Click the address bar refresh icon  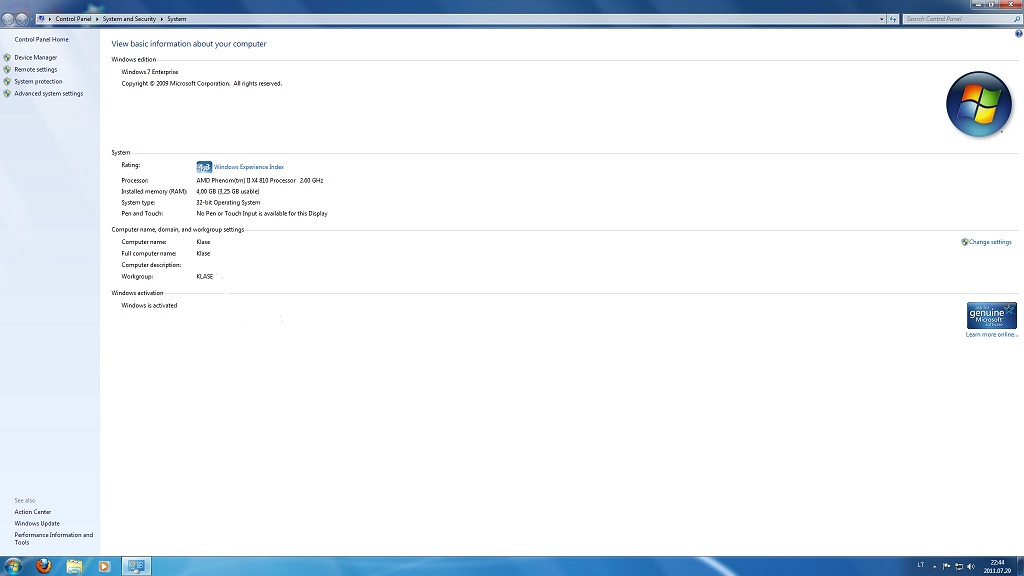coord(892,19)
